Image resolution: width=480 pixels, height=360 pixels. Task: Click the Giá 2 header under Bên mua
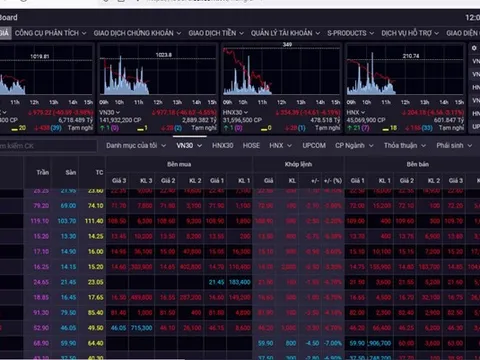pyautogui.click(x=168, y=181)
